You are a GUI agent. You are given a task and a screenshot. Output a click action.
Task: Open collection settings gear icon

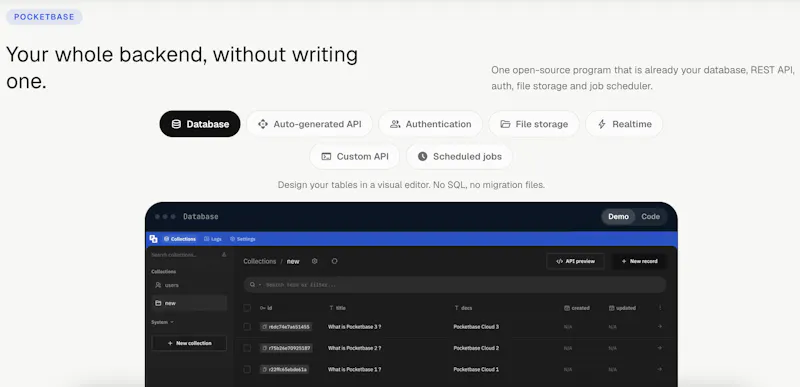[x=314, y=261]
